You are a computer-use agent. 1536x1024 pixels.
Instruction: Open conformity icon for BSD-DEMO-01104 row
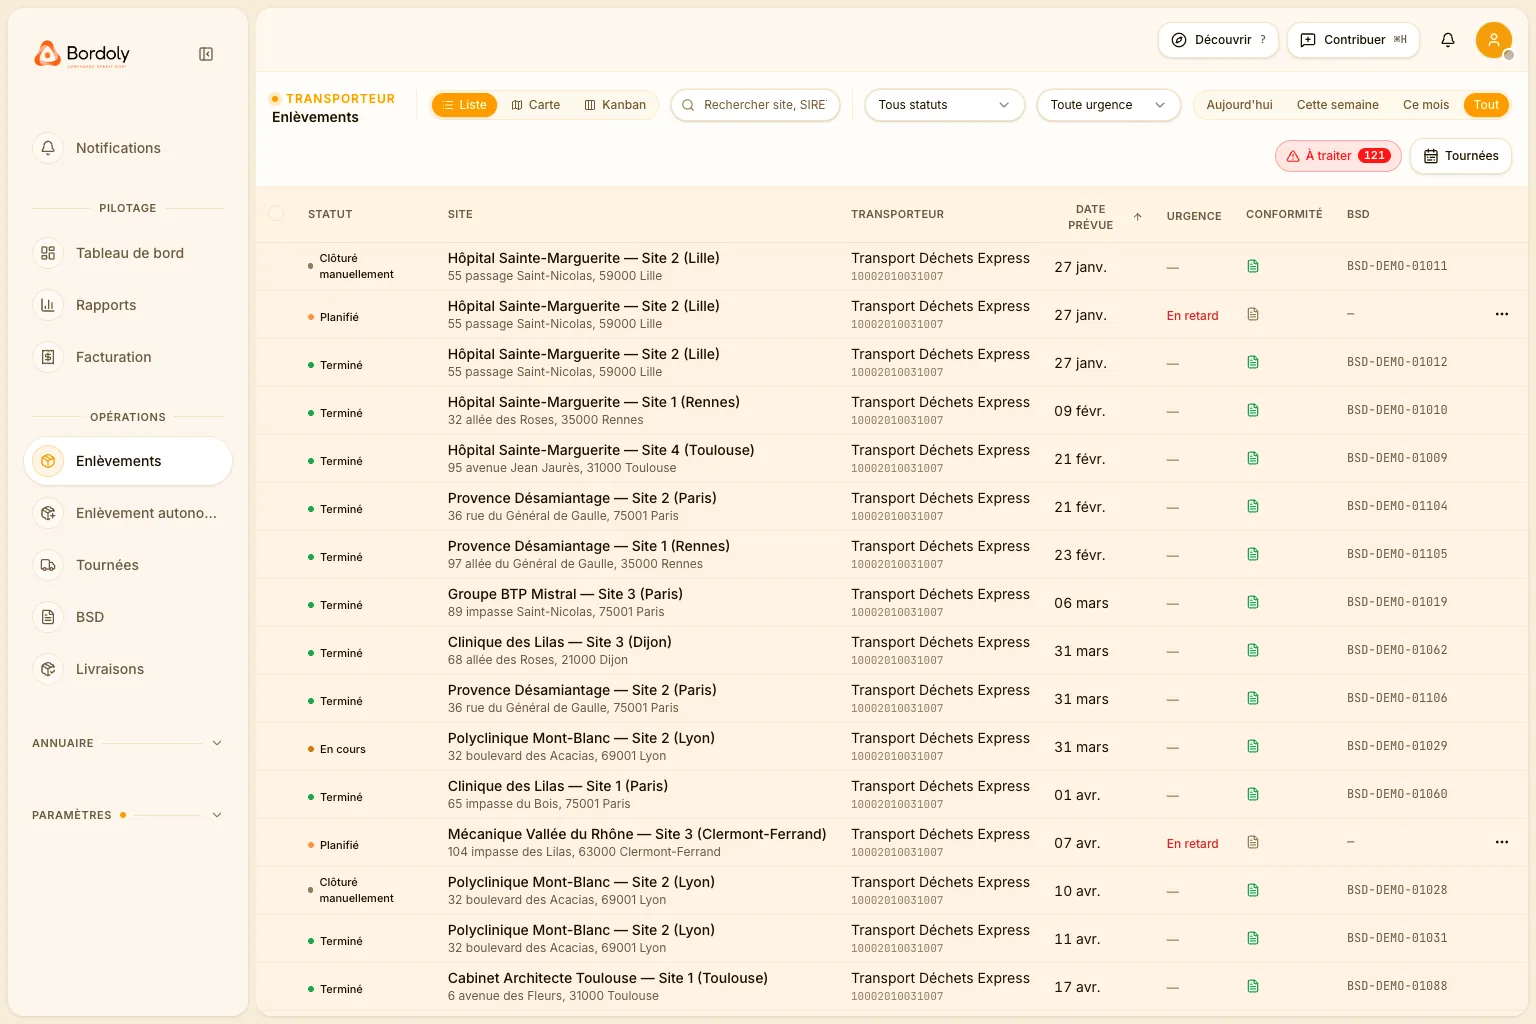point(1253,506)
